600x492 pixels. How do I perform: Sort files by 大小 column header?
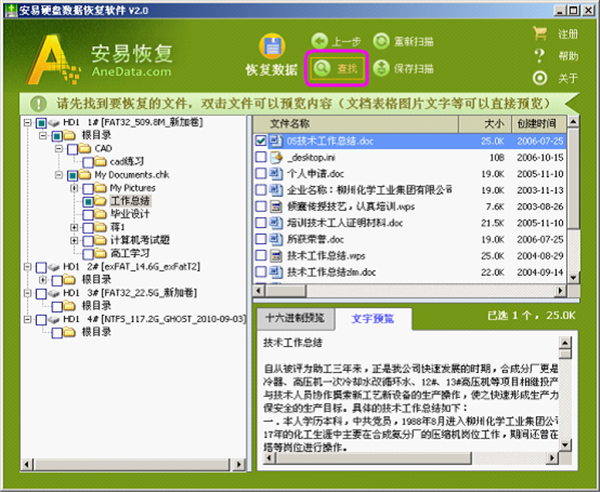pos(493,124)
